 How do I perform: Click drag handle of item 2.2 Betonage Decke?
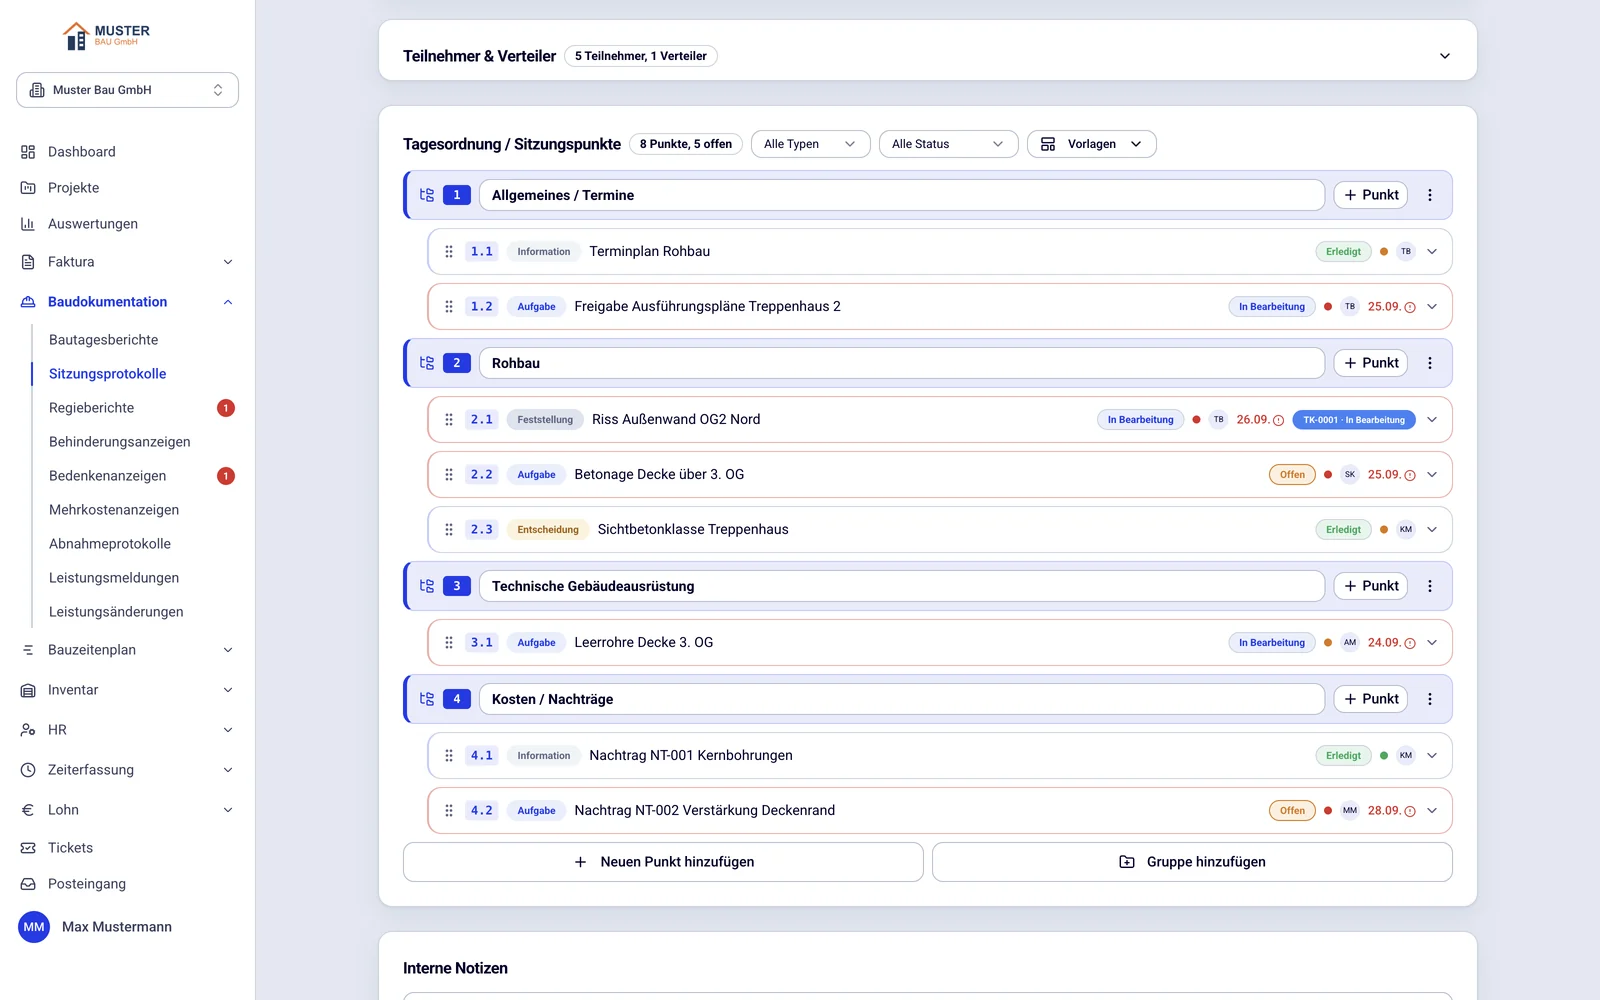click(449, 475)
